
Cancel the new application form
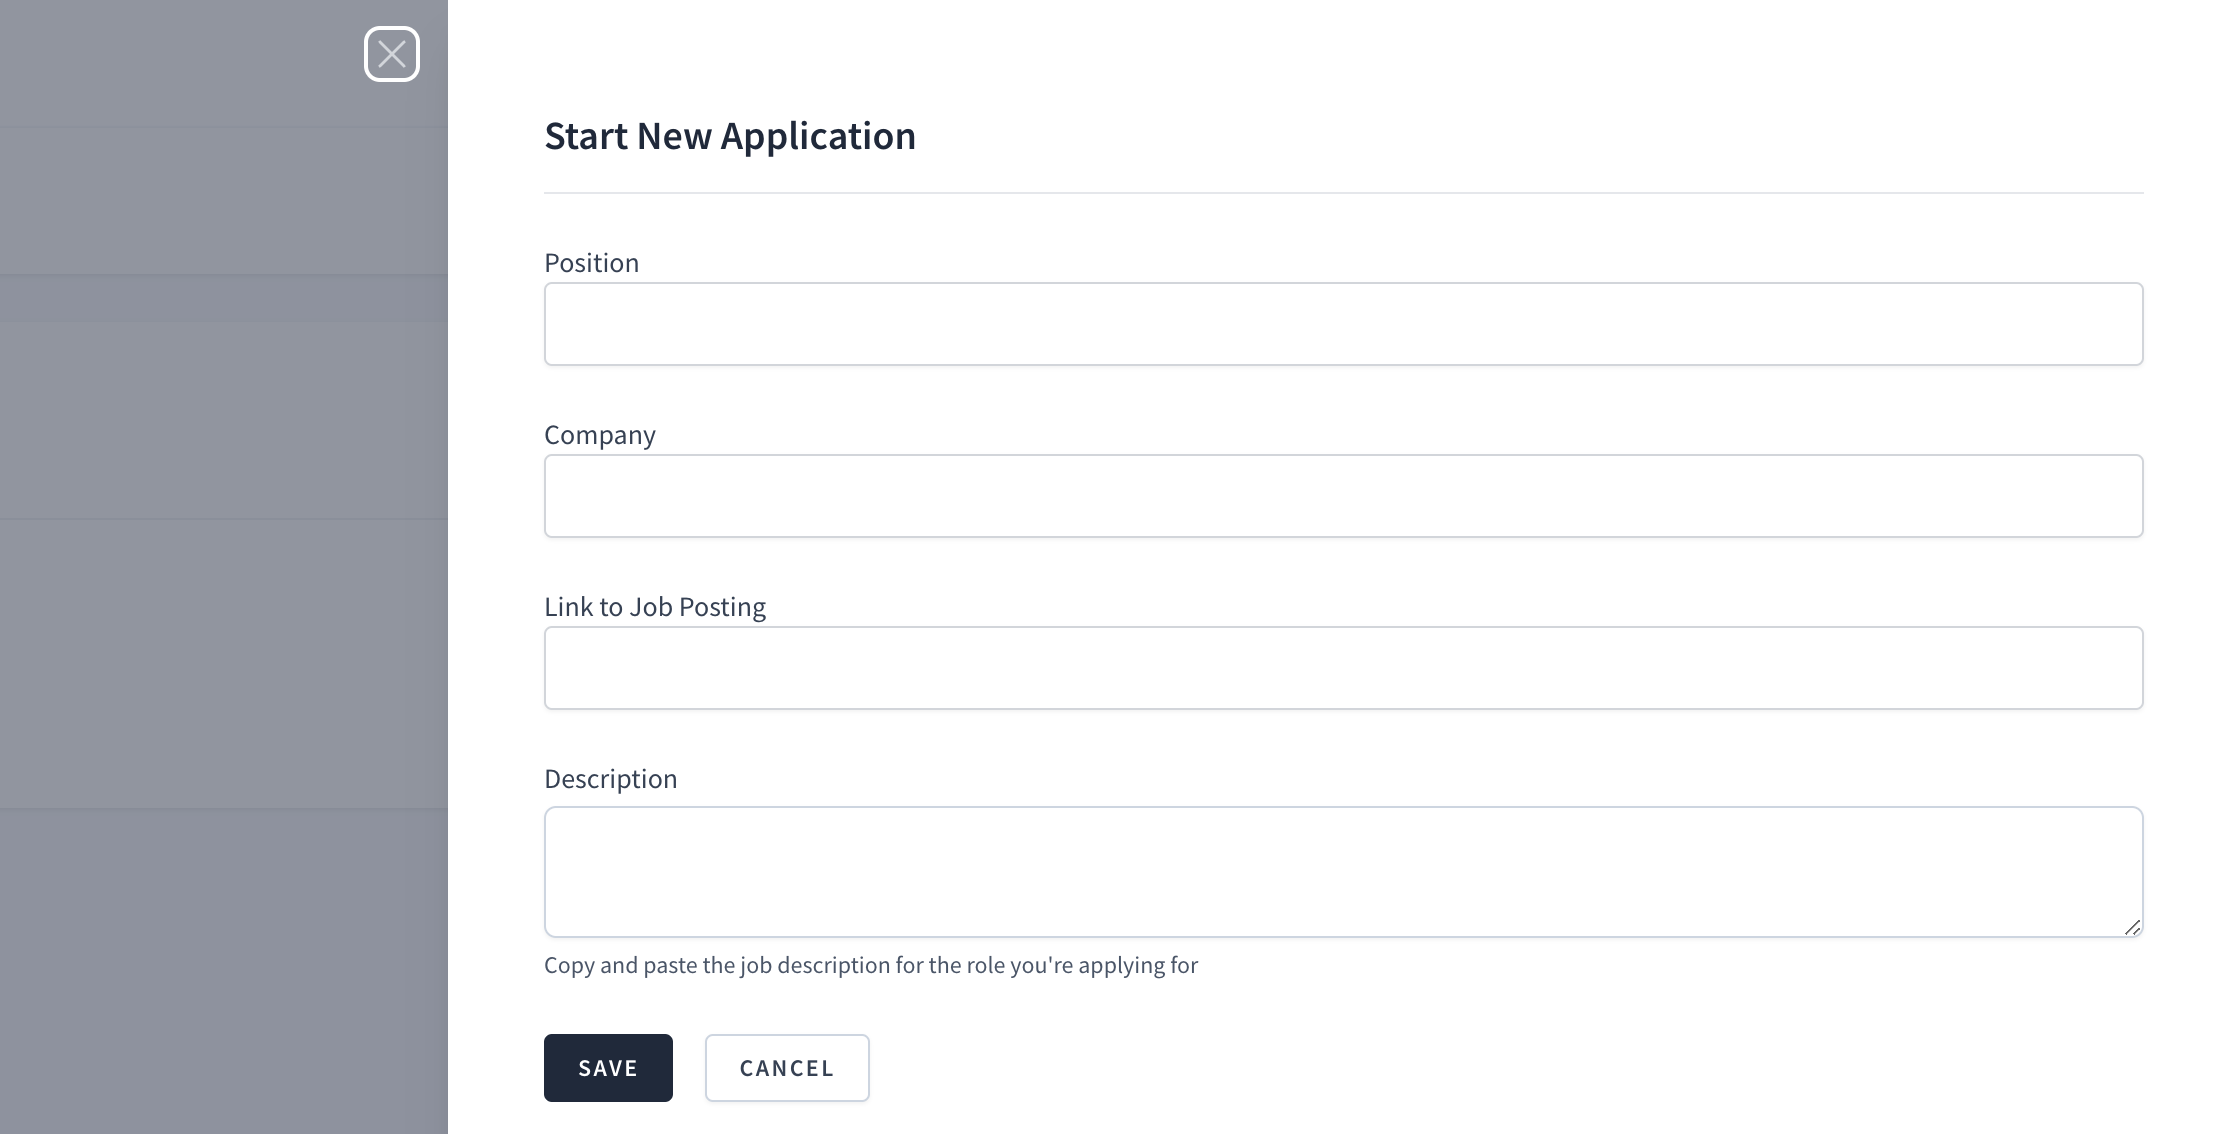(x=787, y=1068)
